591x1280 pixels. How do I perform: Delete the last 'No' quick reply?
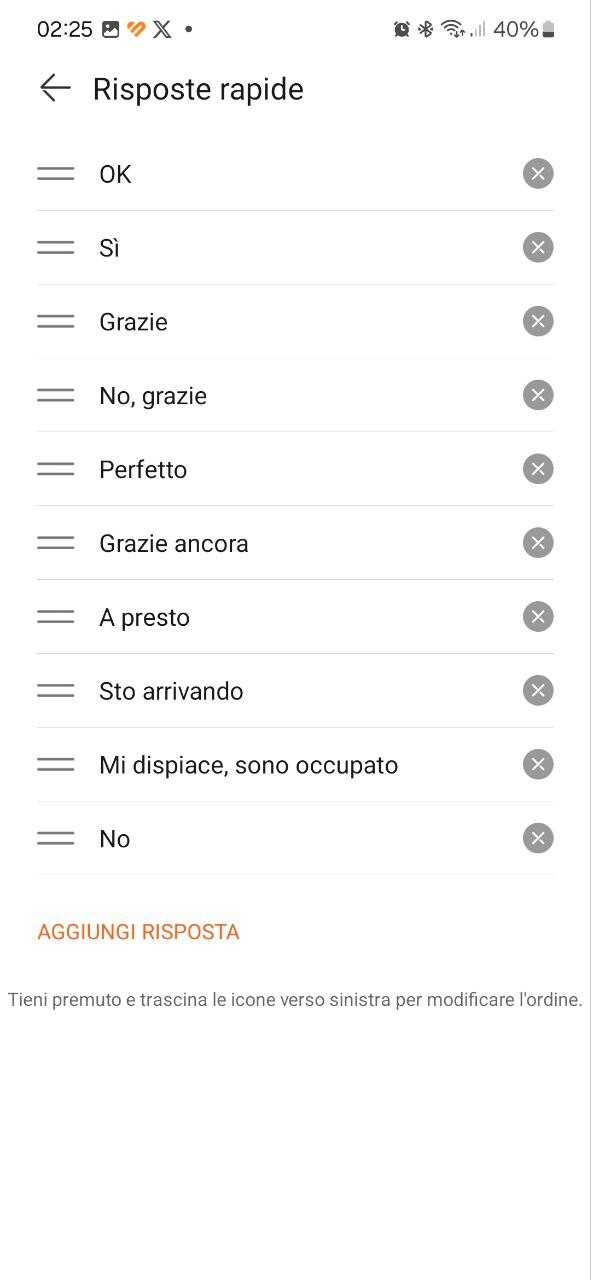point(538,838)
